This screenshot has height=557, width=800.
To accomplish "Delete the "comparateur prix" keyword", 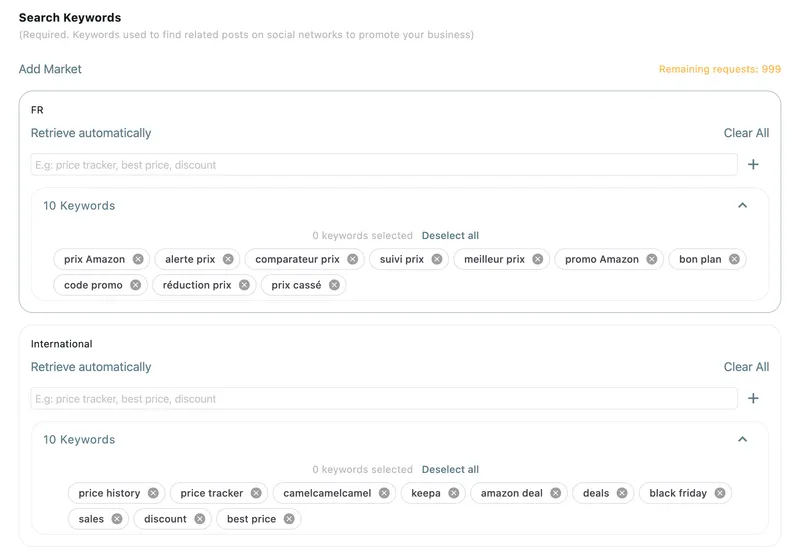I will coord(353,259).
